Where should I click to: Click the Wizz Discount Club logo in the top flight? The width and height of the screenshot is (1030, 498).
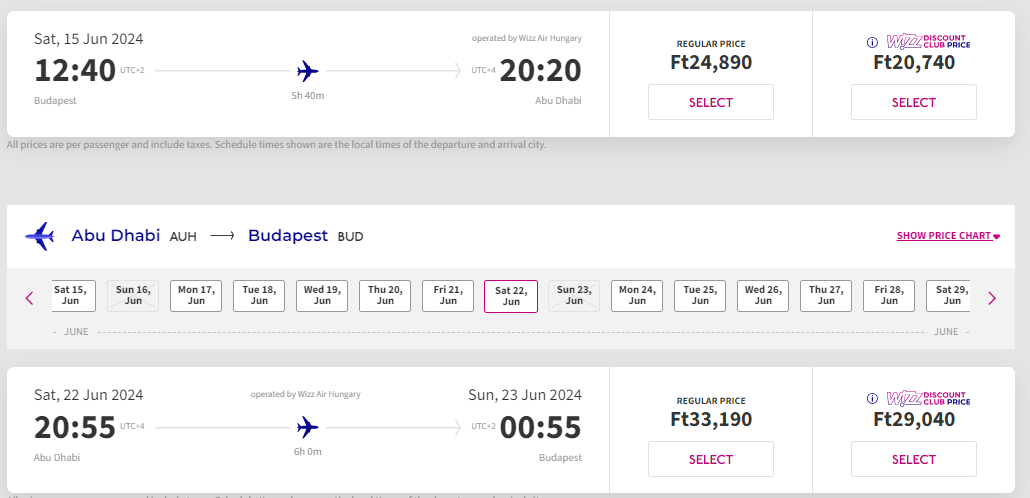(929, 42)
